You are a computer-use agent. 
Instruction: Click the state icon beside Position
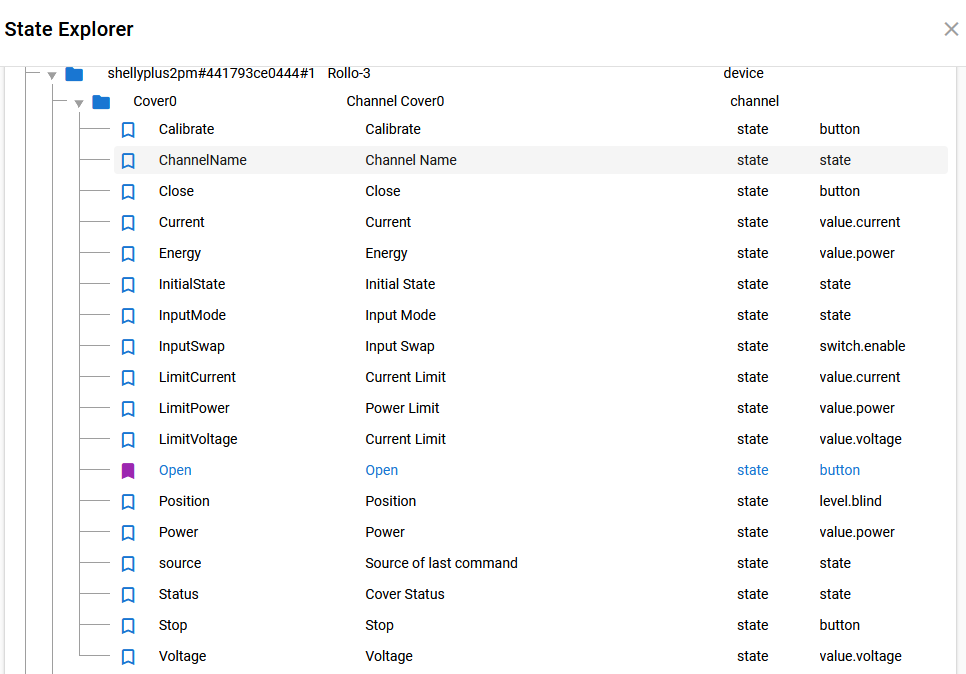(x=128, y=502)
